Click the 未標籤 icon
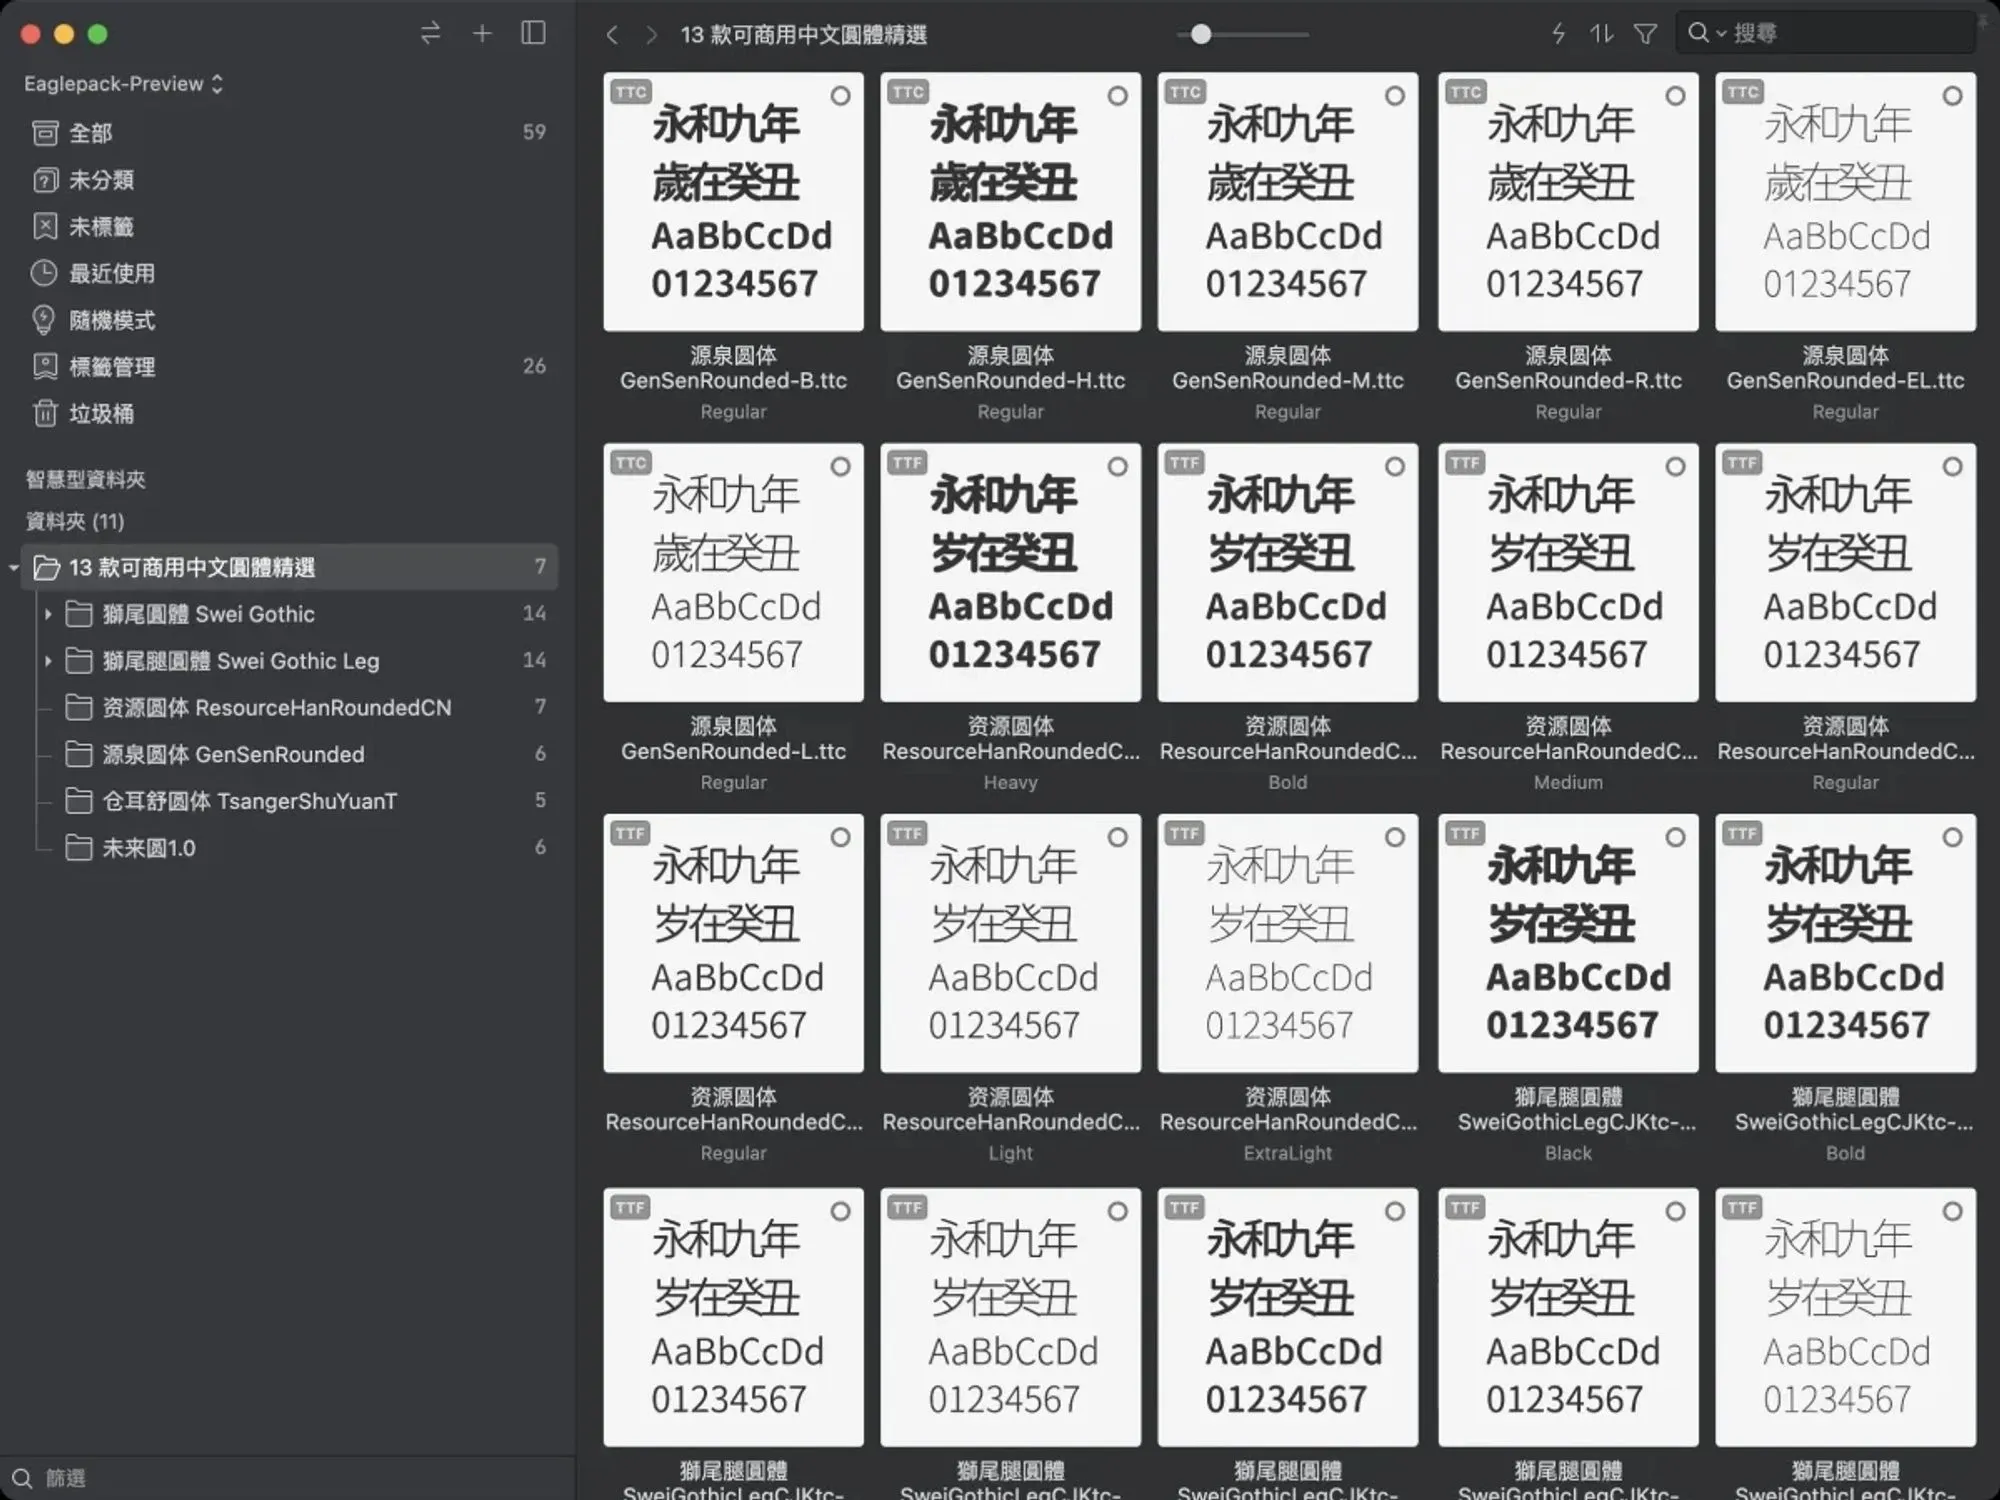Screen dimensions: 2000x1500 tap(45, 226)
